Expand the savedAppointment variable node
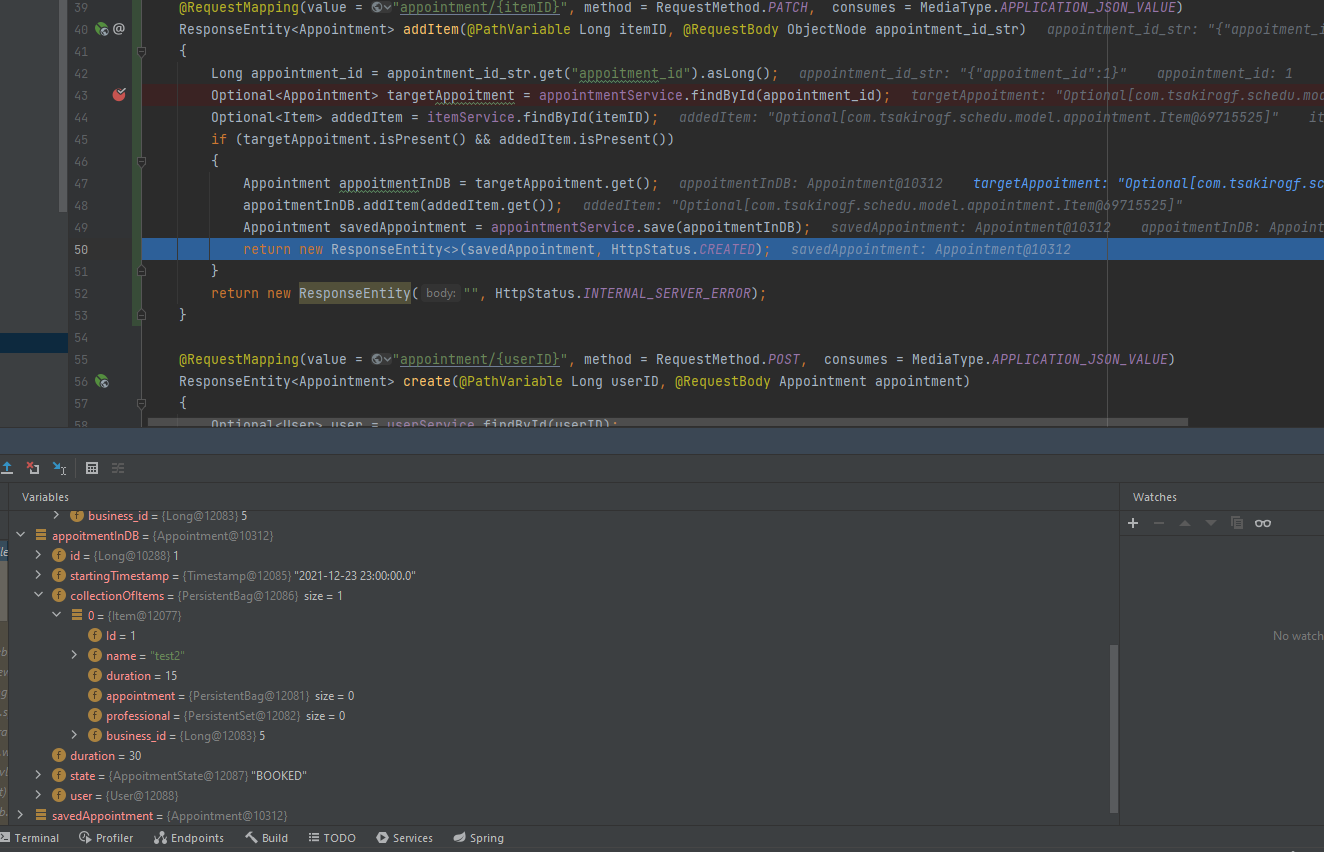 pyautogui.click(x=20, y=816)
